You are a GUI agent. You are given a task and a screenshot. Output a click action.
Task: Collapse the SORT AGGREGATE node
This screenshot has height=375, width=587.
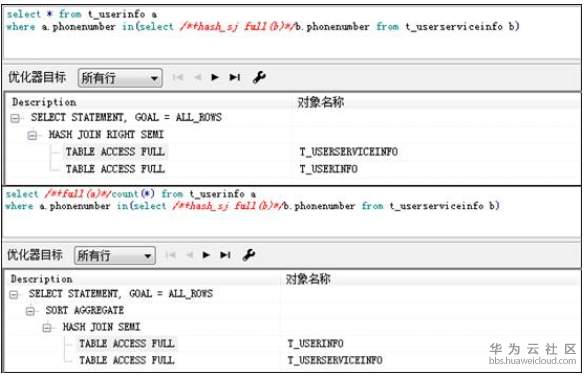tap(30, 311)
